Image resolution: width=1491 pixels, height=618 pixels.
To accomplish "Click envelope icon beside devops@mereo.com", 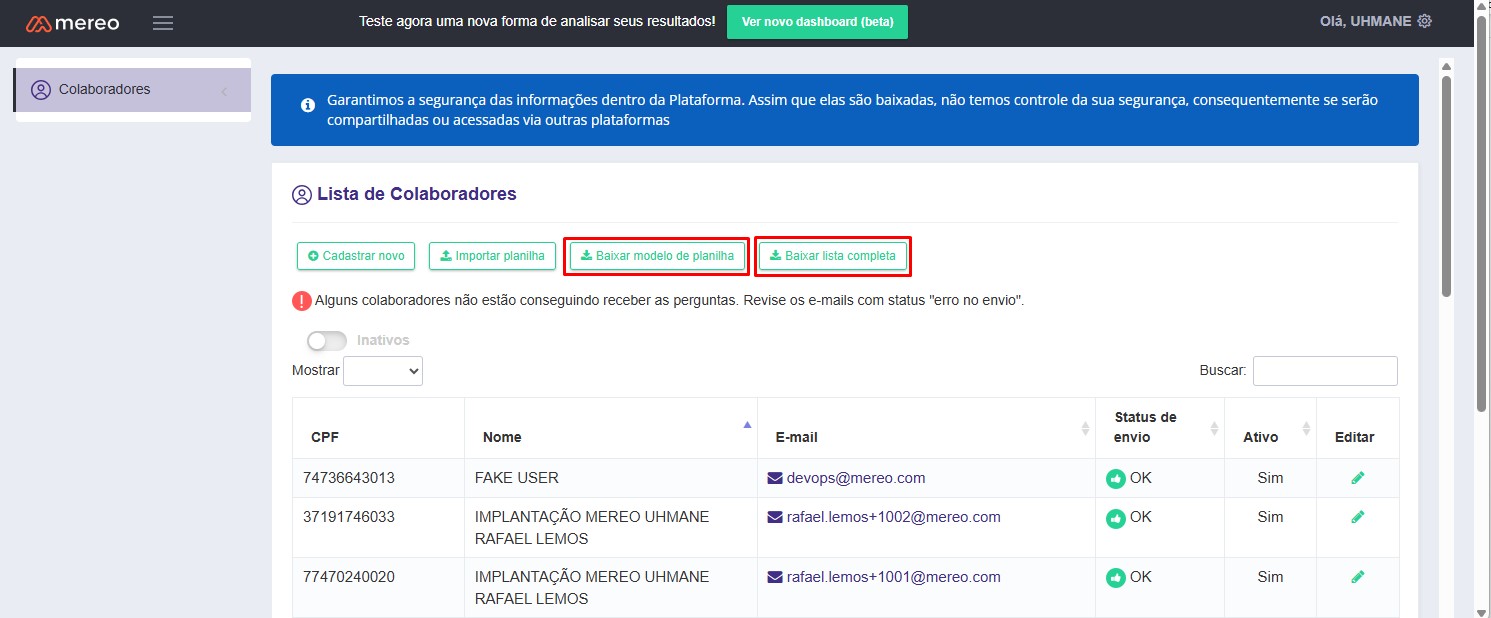I will [x=775, y=478].
